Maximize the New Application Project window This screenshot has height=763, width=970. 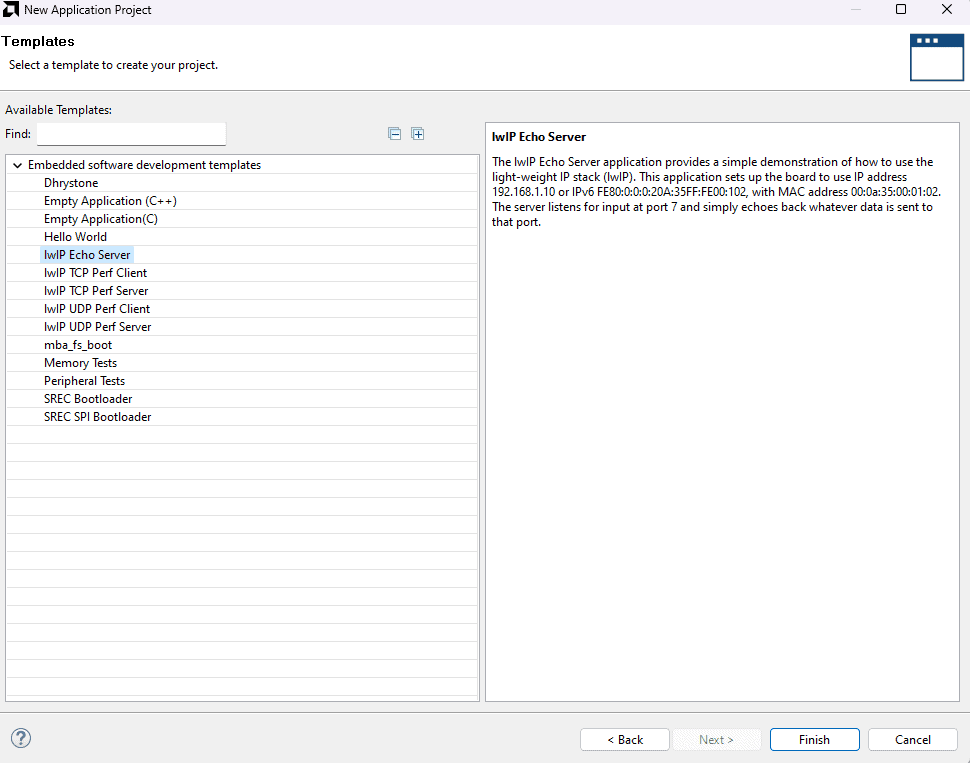click(901, 10)
